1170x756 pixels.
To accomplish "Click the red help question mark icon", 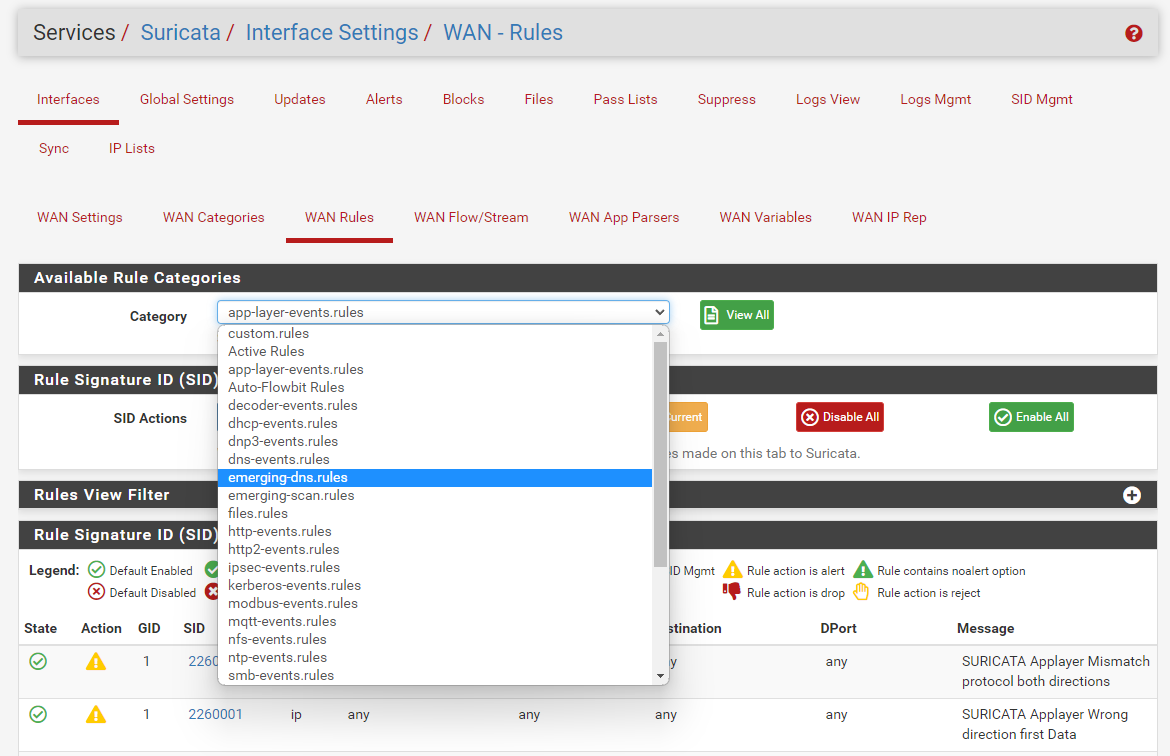I will point(1133,33).
